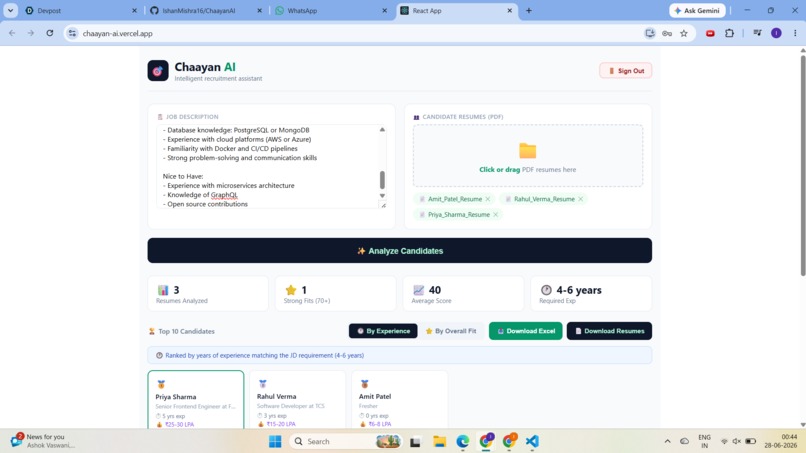Open site information icon in address bar
This screenshot has width=806, height=453.
point(72,33)
